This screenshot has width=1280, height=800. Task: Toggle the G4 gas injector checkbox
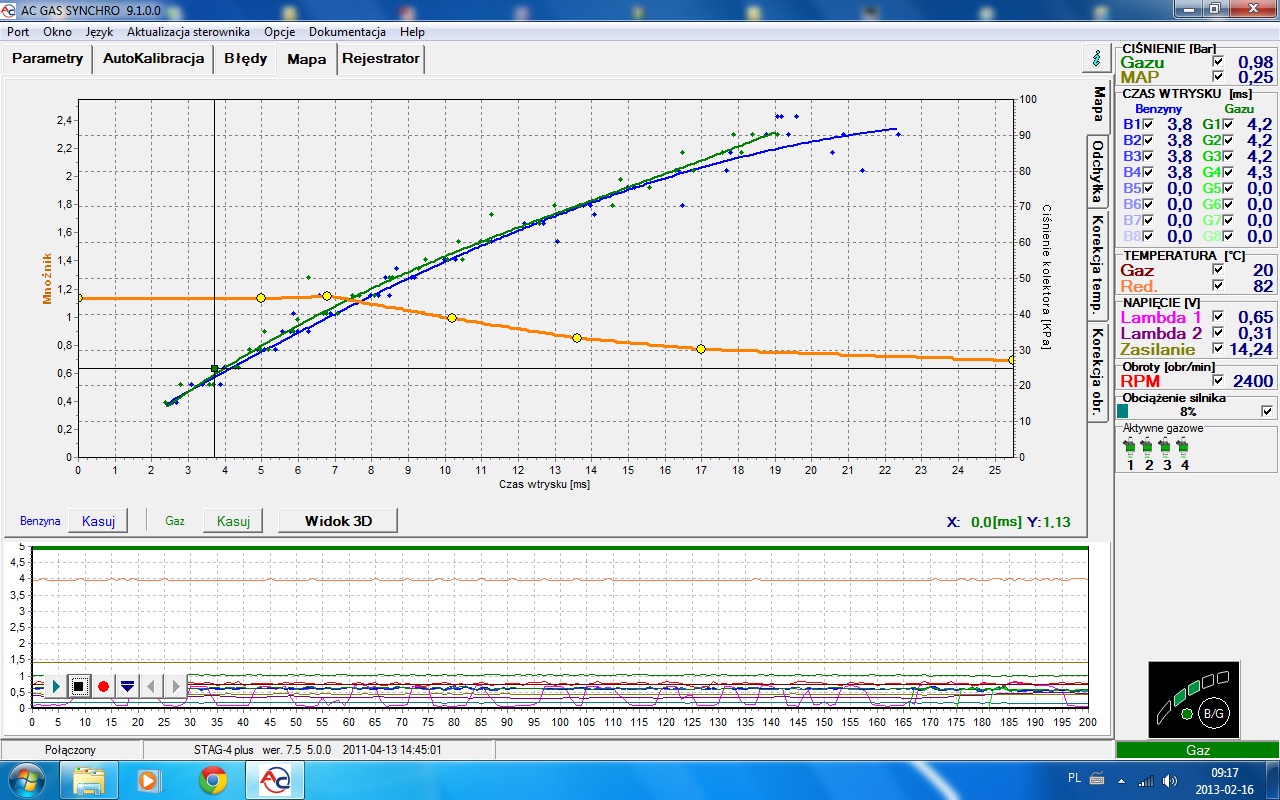(x=1227, y=172)
